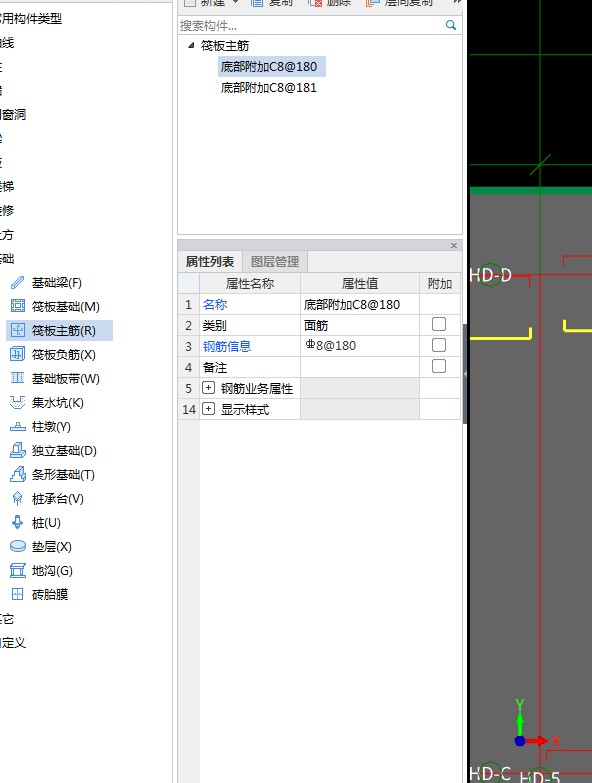The image size is (592, 783).
Task: Select the 独立基础(D) isolated footing icon
Action: pos(17,450)
